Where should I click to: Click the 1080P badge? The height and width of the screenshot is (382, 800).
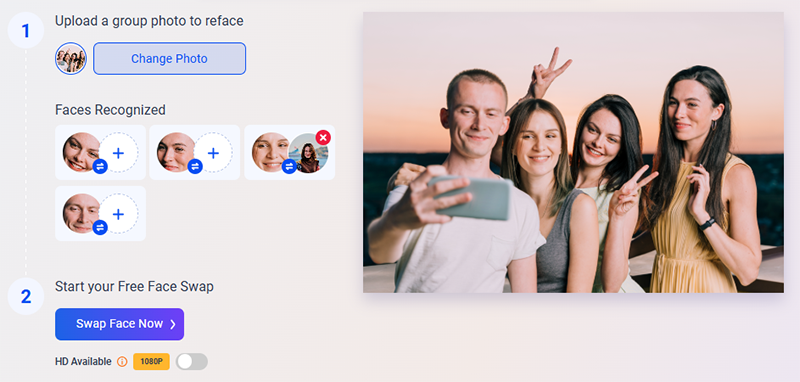click(151, 362)
